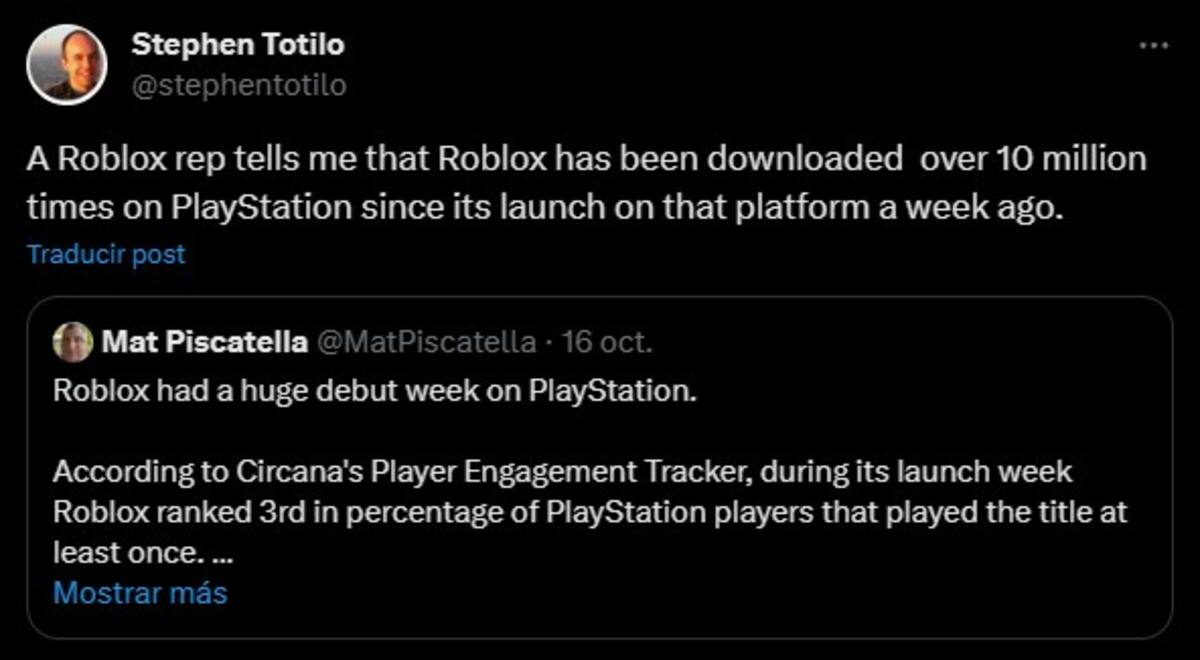Click the Stephen Totilo display name
1200x660 pixels.
click(238, 44)
